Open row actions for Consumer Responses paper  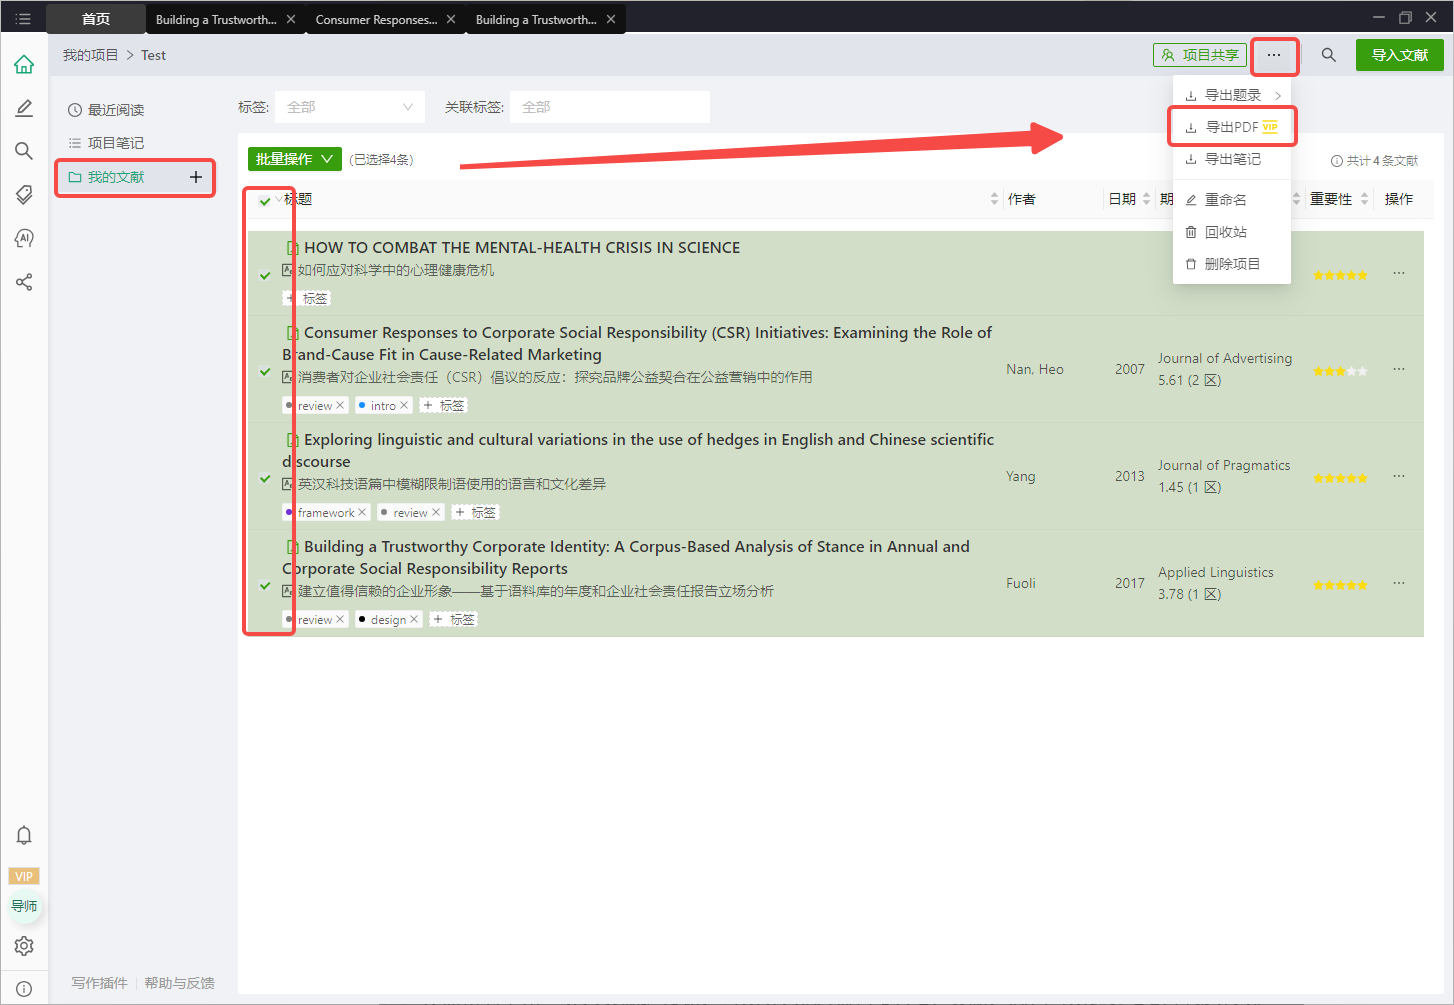click(x=1399, y=369)
